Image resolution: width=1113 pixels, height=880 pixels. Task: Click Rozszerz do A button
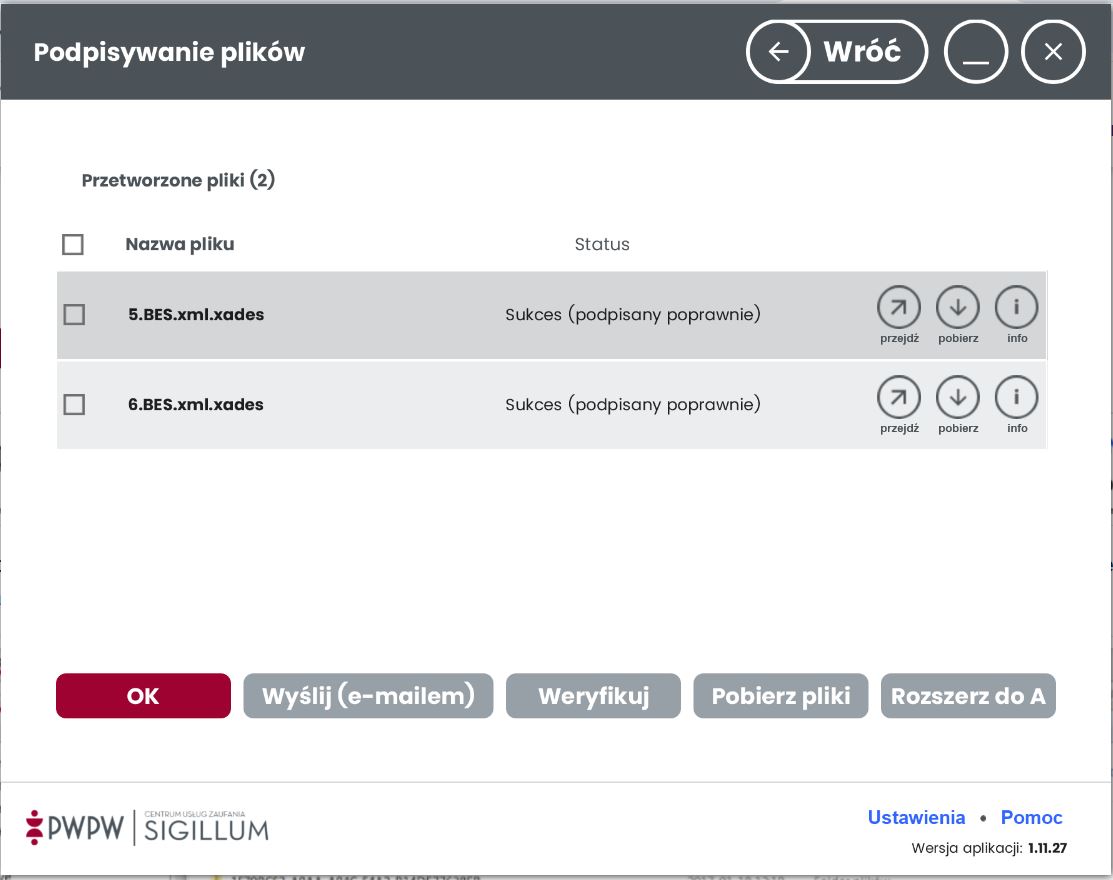967,696
